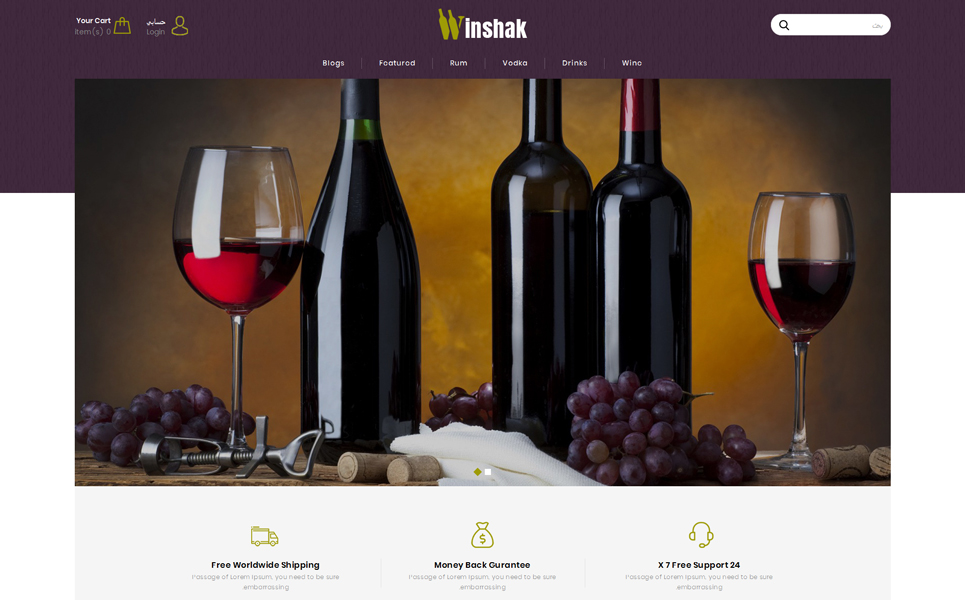
Task: Open the shopping cart bag icon
Action: pos(122,25)
